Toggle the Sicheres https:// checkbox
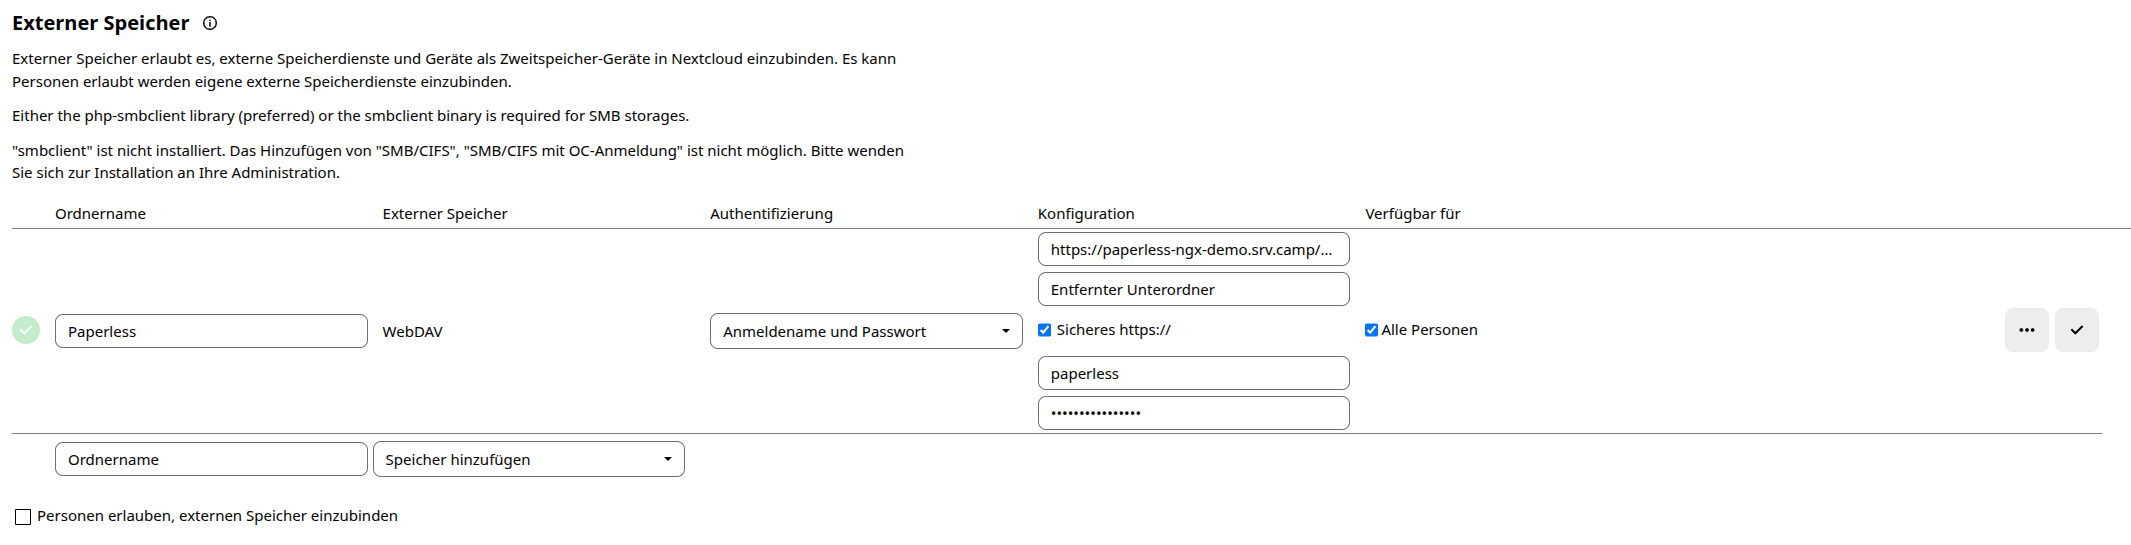 (1044, 330)
